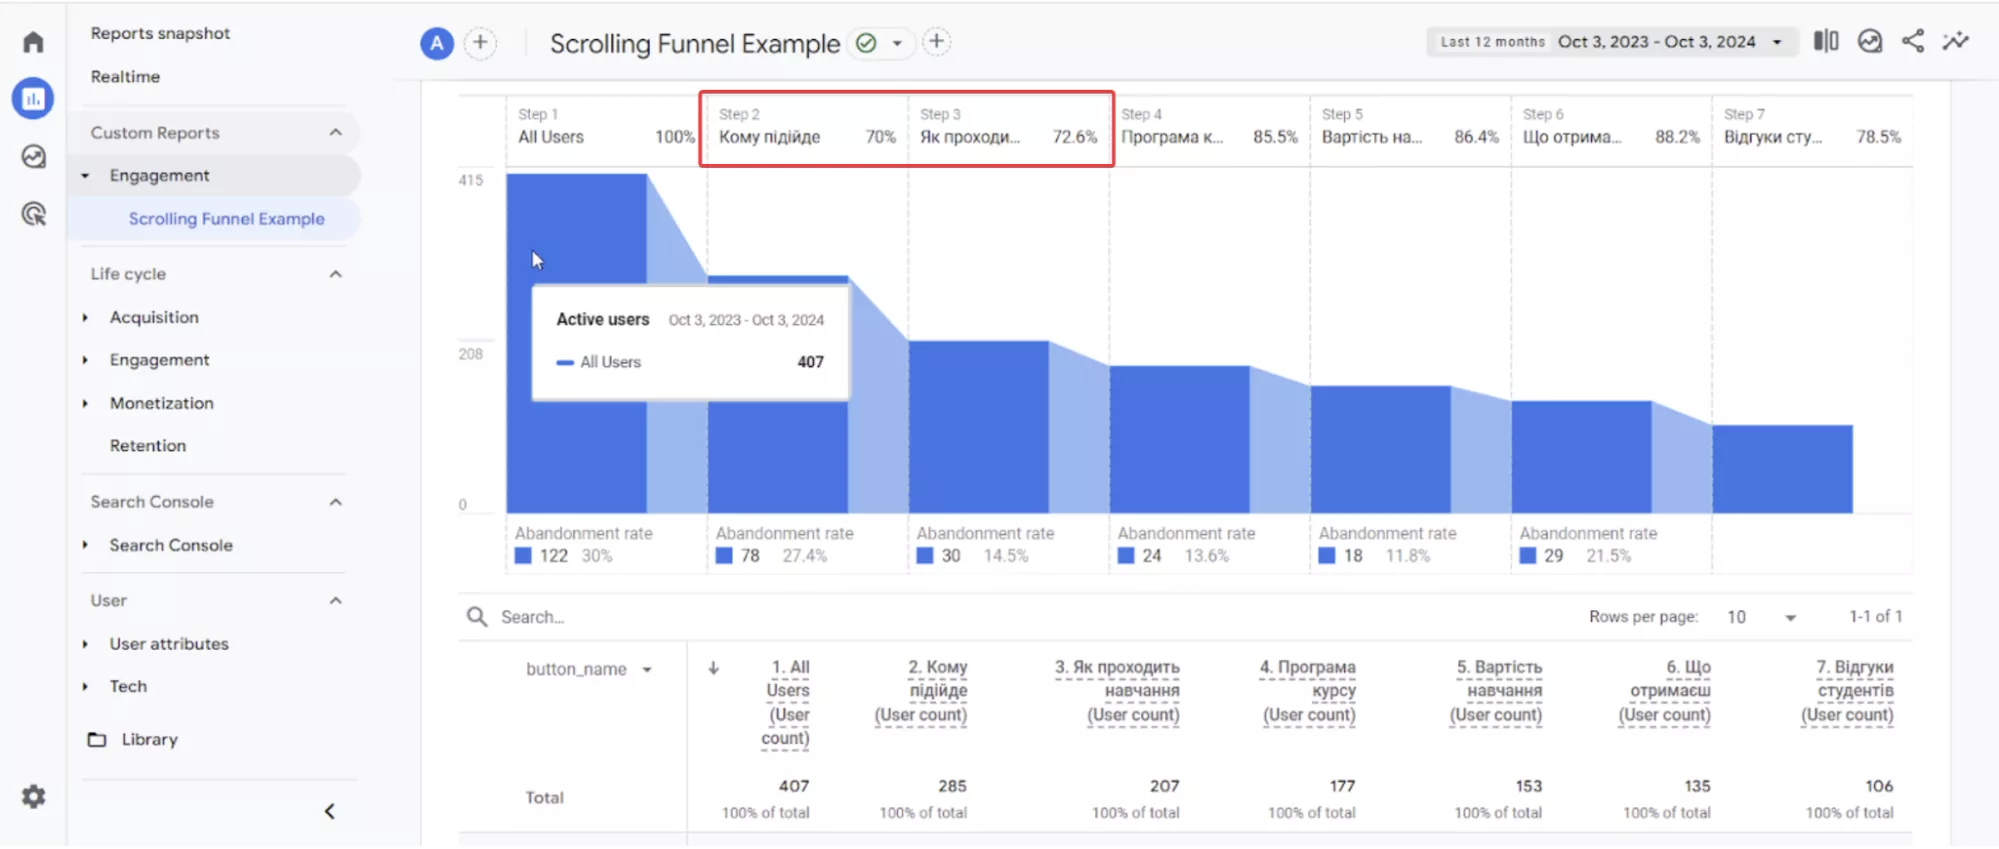Click column header 7. Відгуки студентів
Screen dimensions: 1999x849
[1847, 691]
